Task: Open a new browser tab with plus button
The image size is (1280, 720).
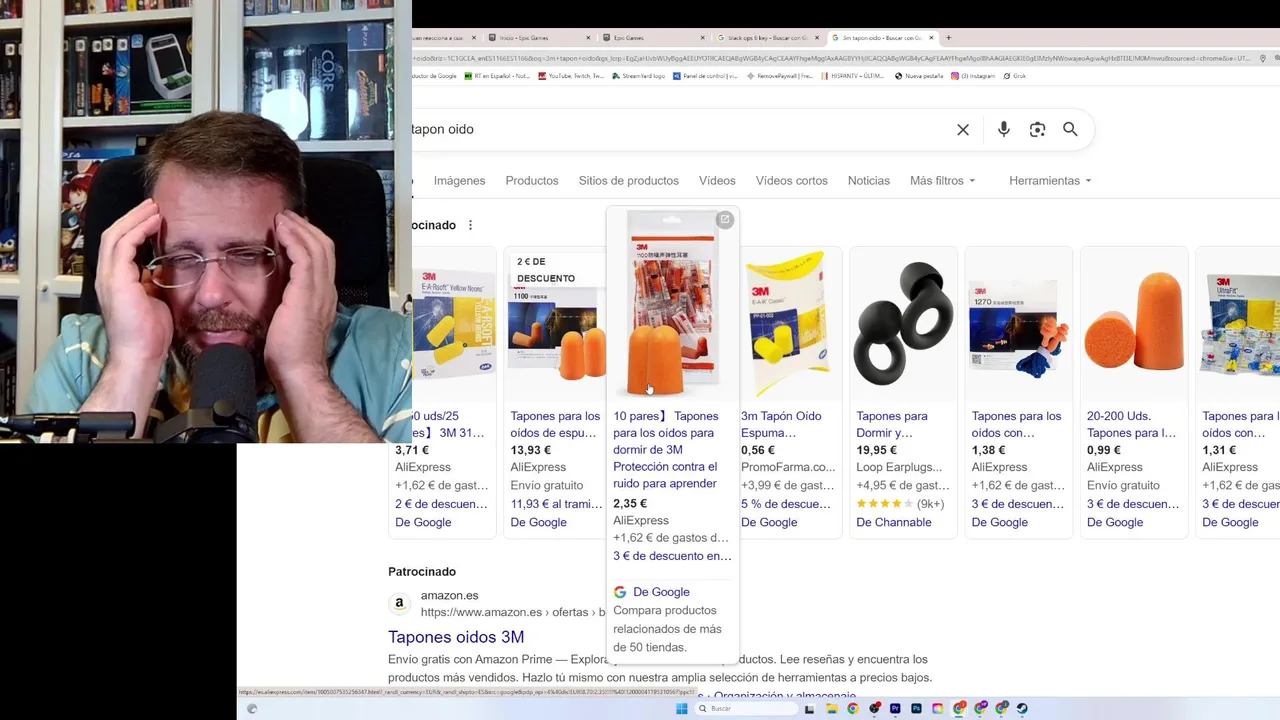Action: click(949, 38)
